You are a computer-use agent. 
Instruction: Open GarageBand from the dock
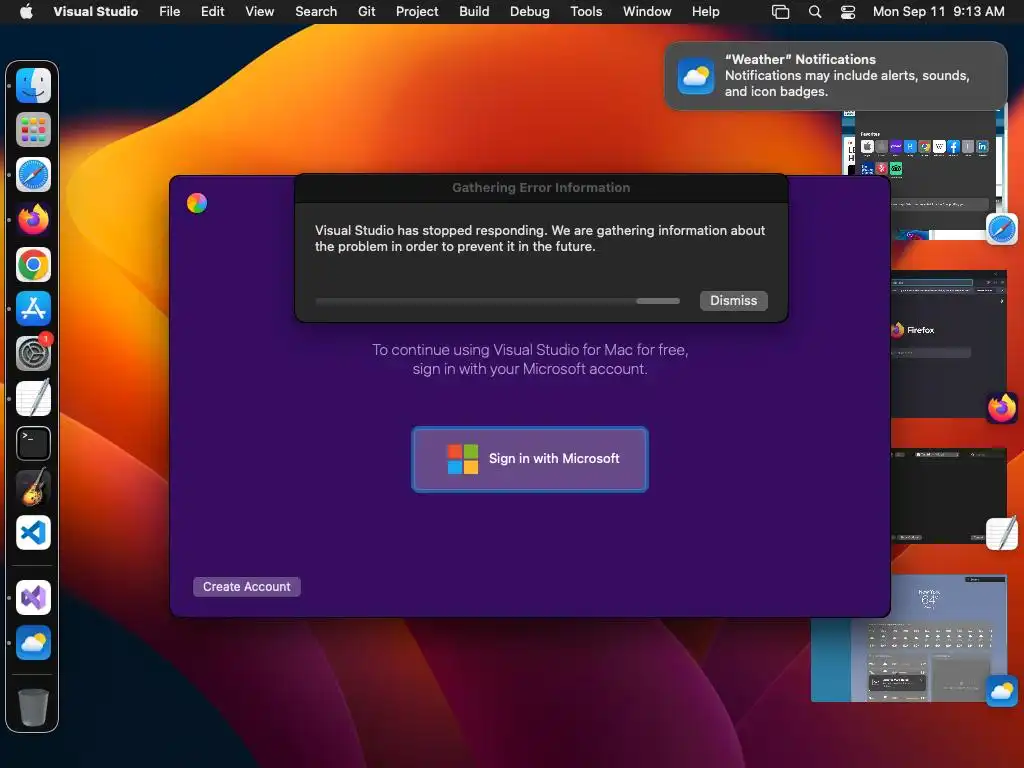[x=33, y=488]
